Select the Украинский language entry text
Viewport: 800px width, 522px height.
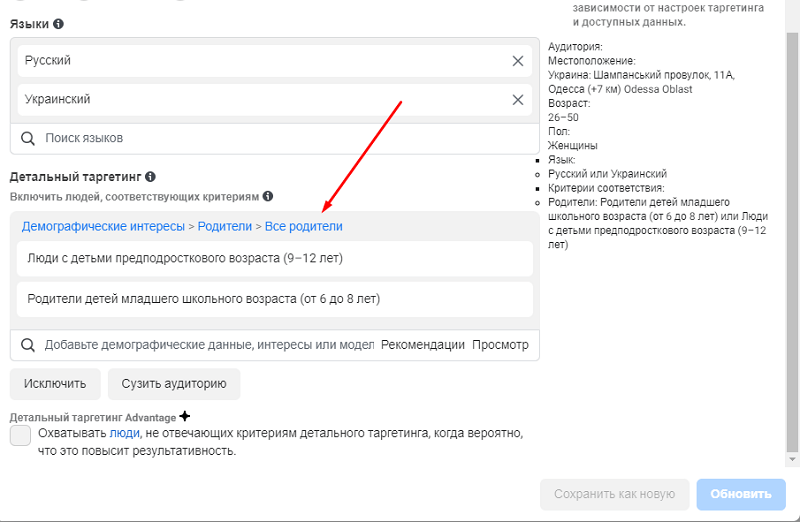point(58,99)
